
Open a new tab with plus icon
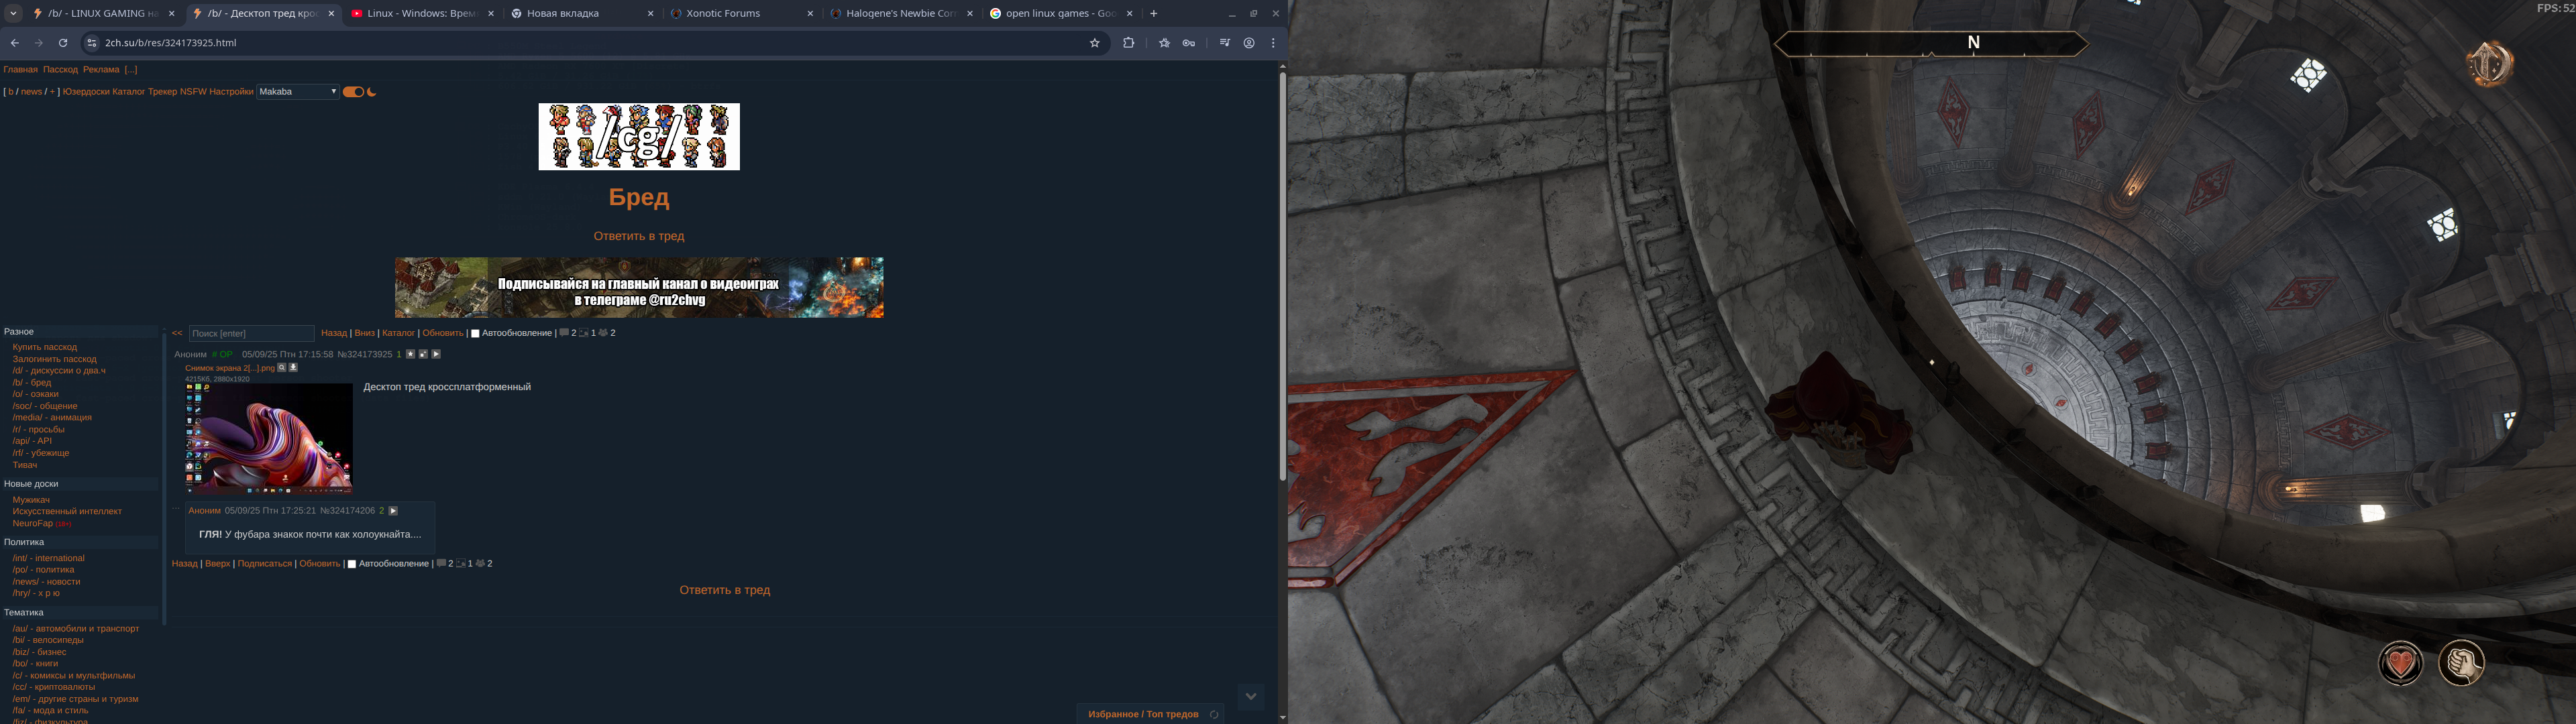(x=1154, y=13)
